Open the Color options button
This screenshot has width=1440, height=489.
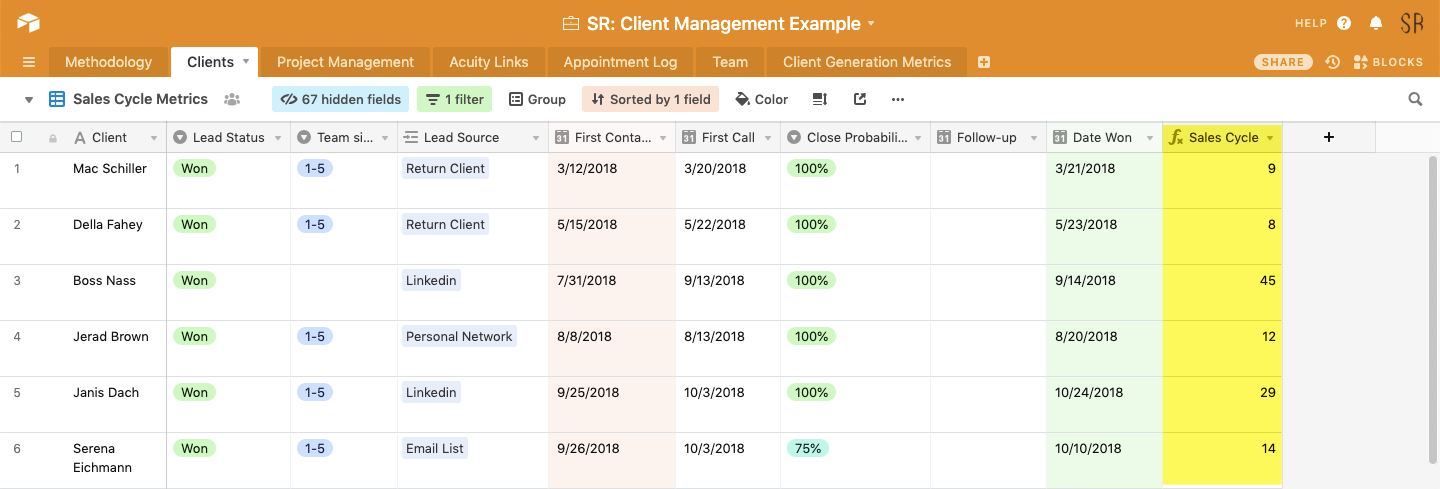pos(761,99)
